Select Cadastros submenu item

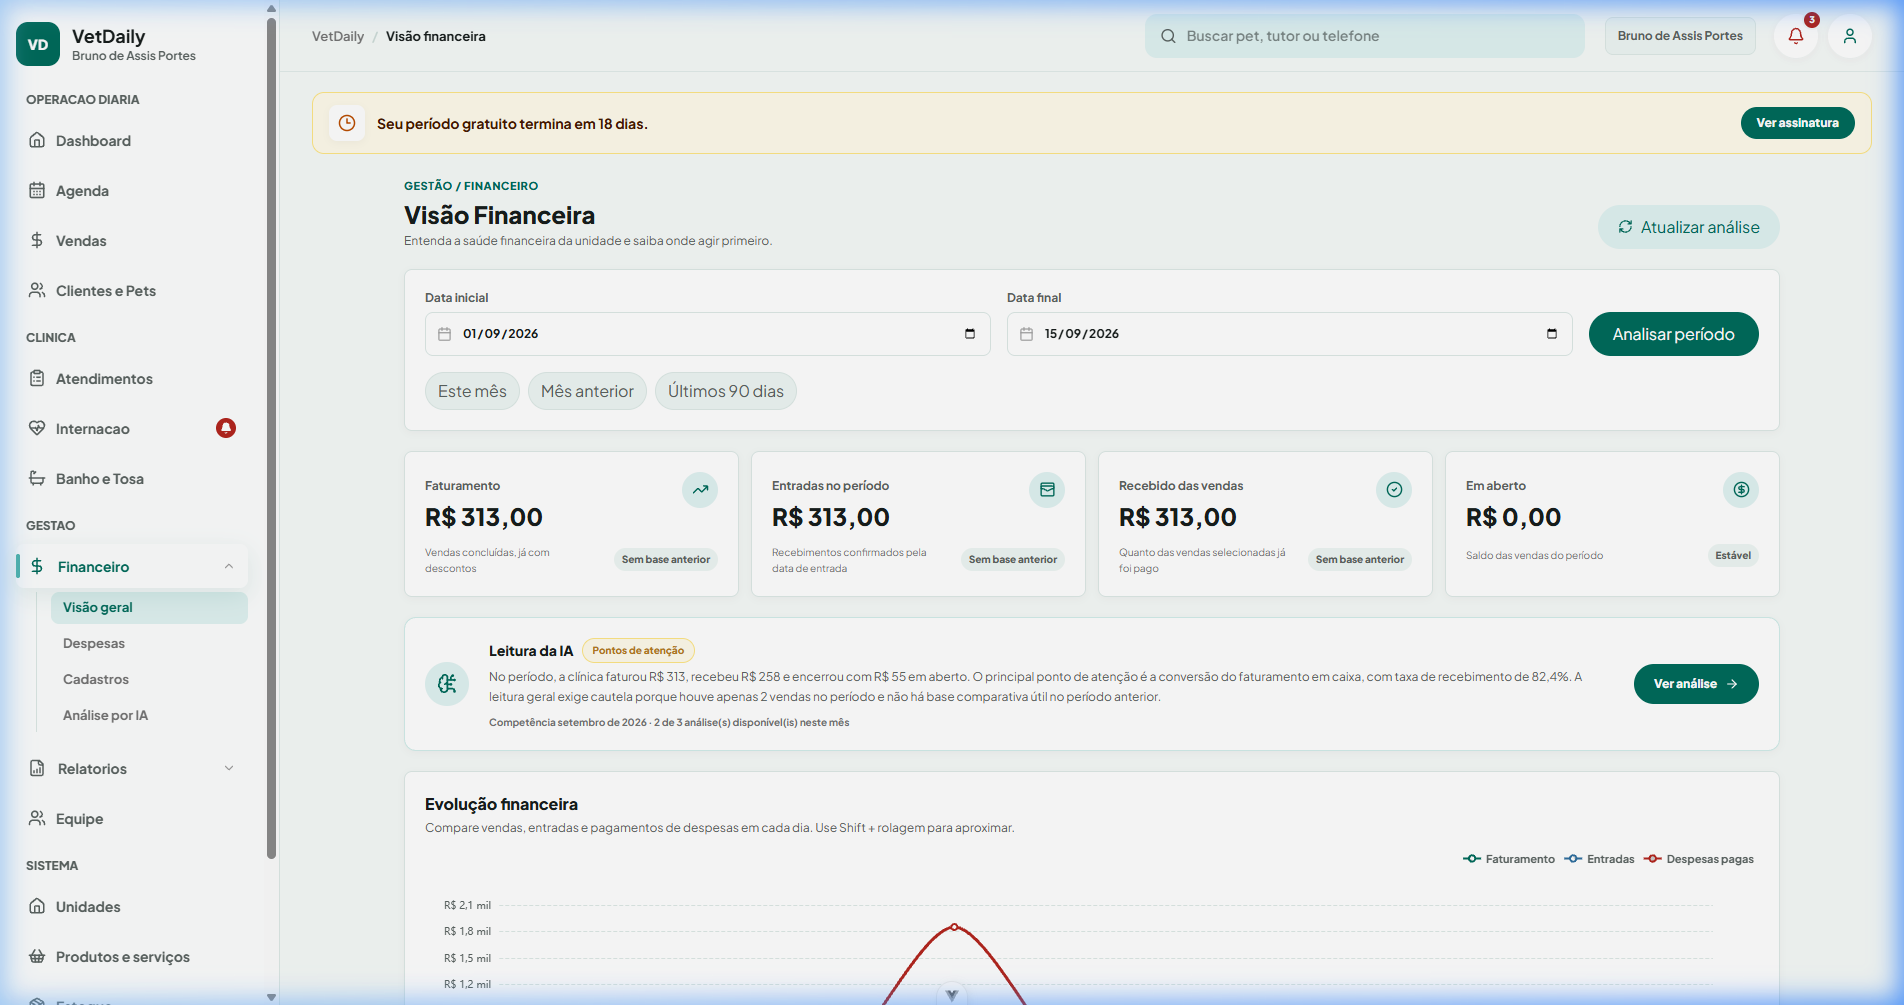149,680
